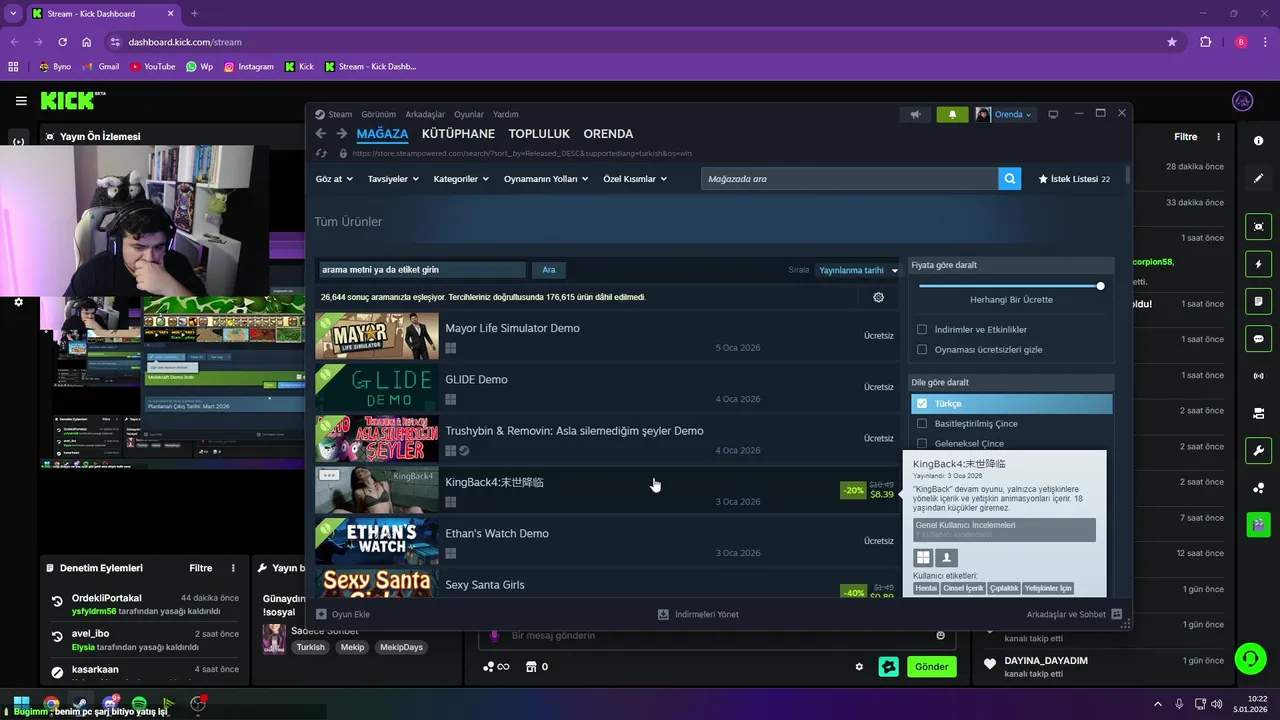The height and width of the screenshot is (720, 1280).
Task: Open Kick info icon in right sidebar
Action: [x=1258, y=141]
